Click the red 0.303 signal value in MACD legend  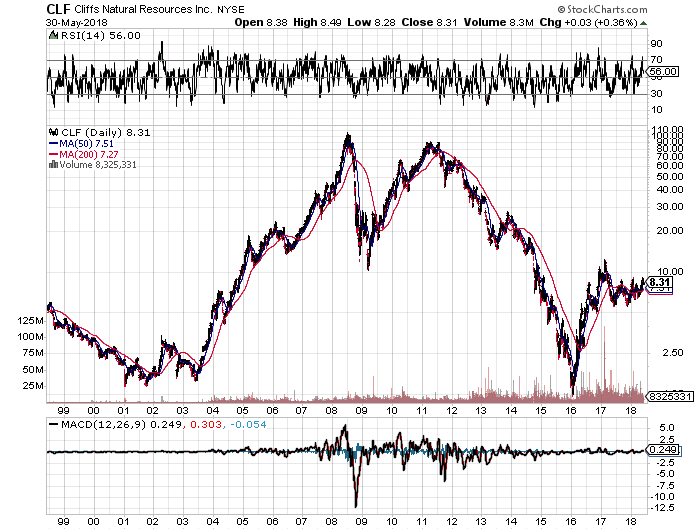coord(206,424)
